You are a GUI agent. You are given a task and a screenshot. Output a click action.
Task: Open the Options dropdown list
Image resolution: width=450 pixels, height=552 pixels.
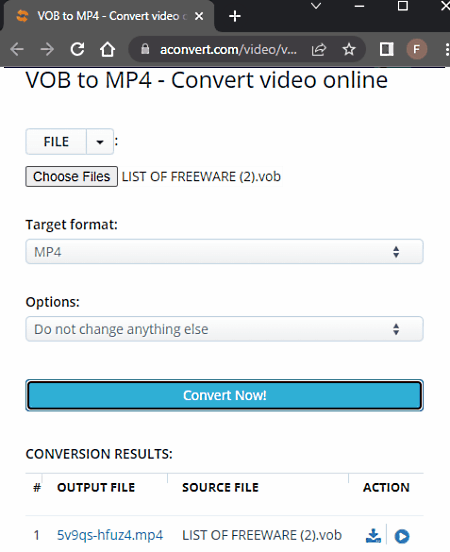pos(224,329)
